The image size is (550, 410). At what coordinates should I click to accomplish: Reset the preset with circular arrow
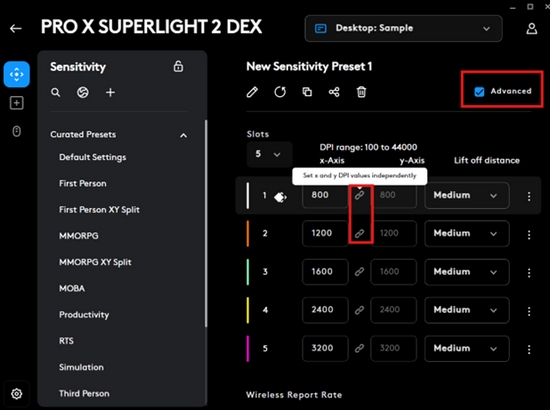point(280,92)
